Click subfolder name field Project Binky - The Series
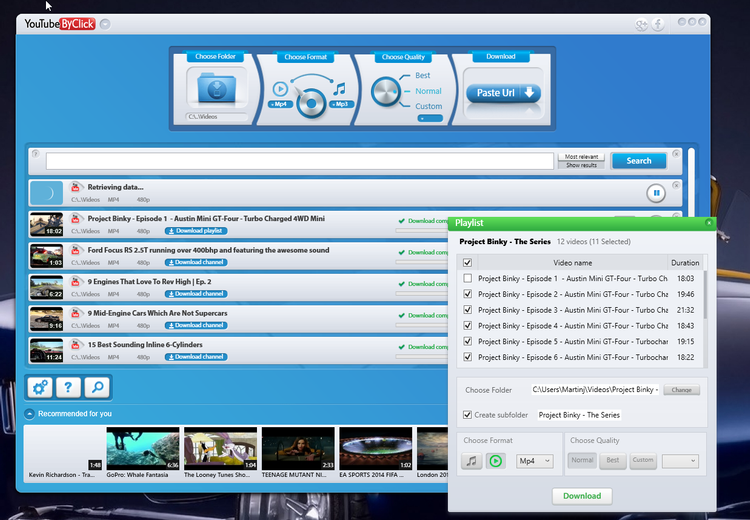 579,415
